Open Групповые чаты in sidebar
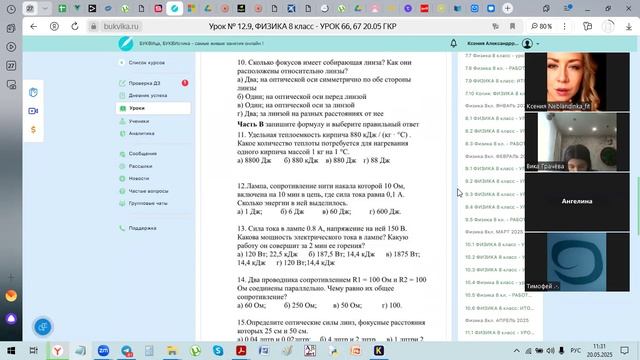The height and width of the screenshot is (360, 640). pos(148,203)
